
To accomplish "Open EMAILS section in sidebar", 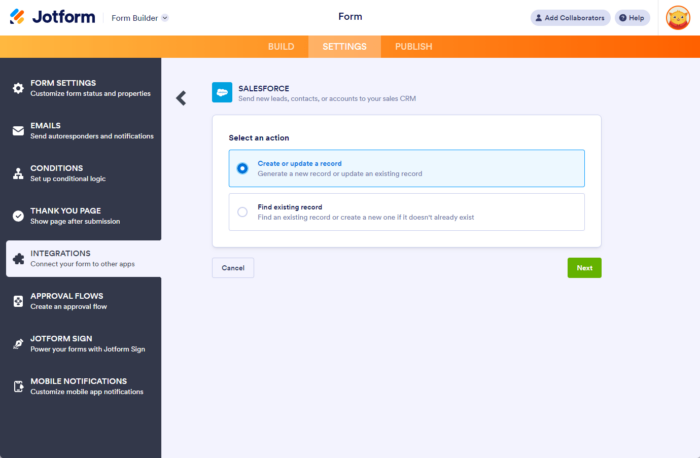I will 83,130.
